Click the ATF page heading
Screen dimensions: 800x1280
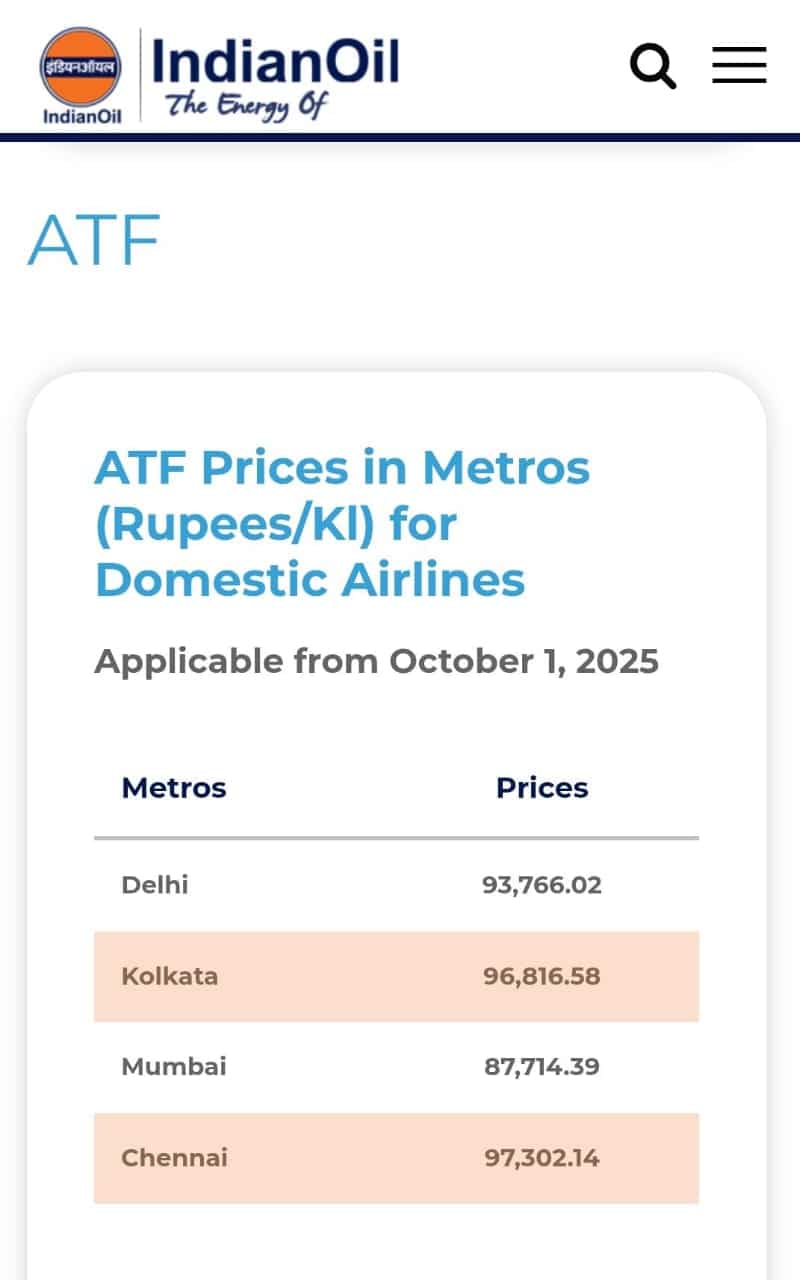(x=94, y=240)
